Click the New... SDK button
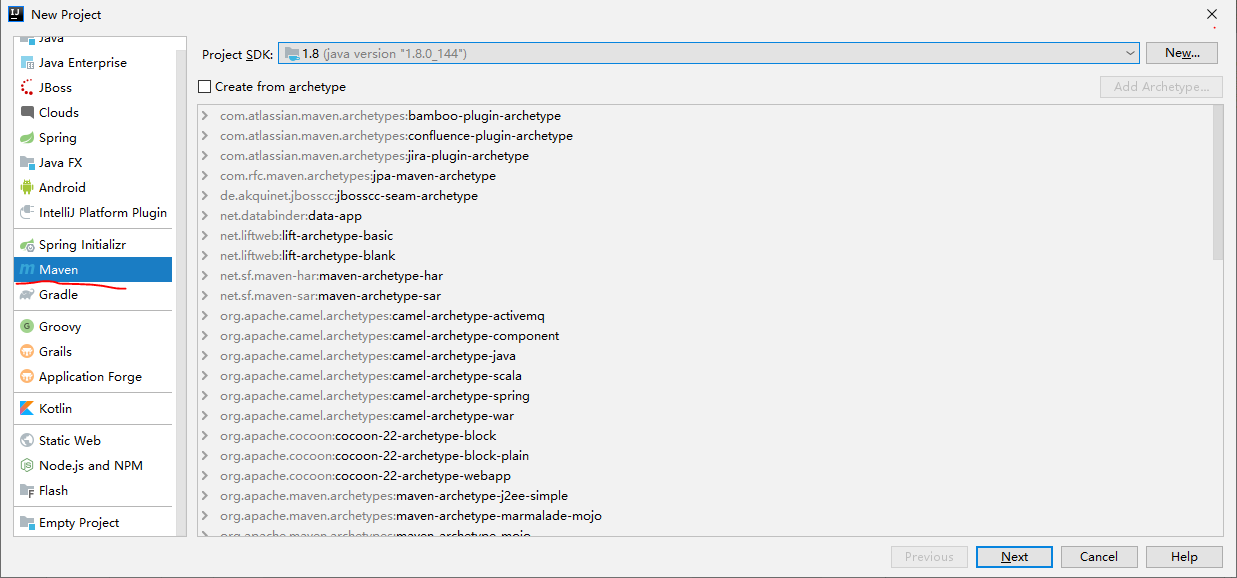The height and width of the screenshot is (578, 1237). click(1182, 53)
